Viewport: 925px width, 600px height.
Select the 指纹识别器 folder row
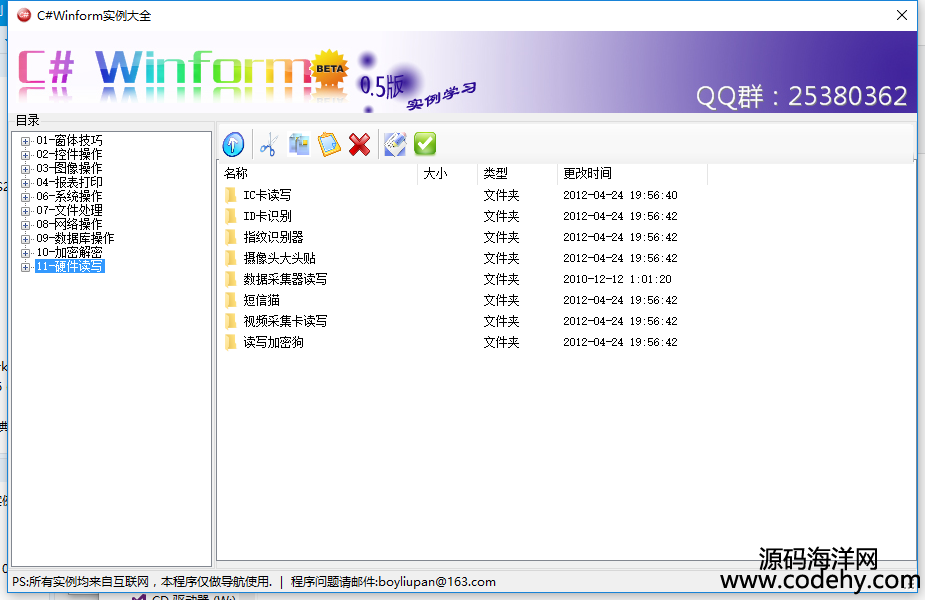click(273, 237)
